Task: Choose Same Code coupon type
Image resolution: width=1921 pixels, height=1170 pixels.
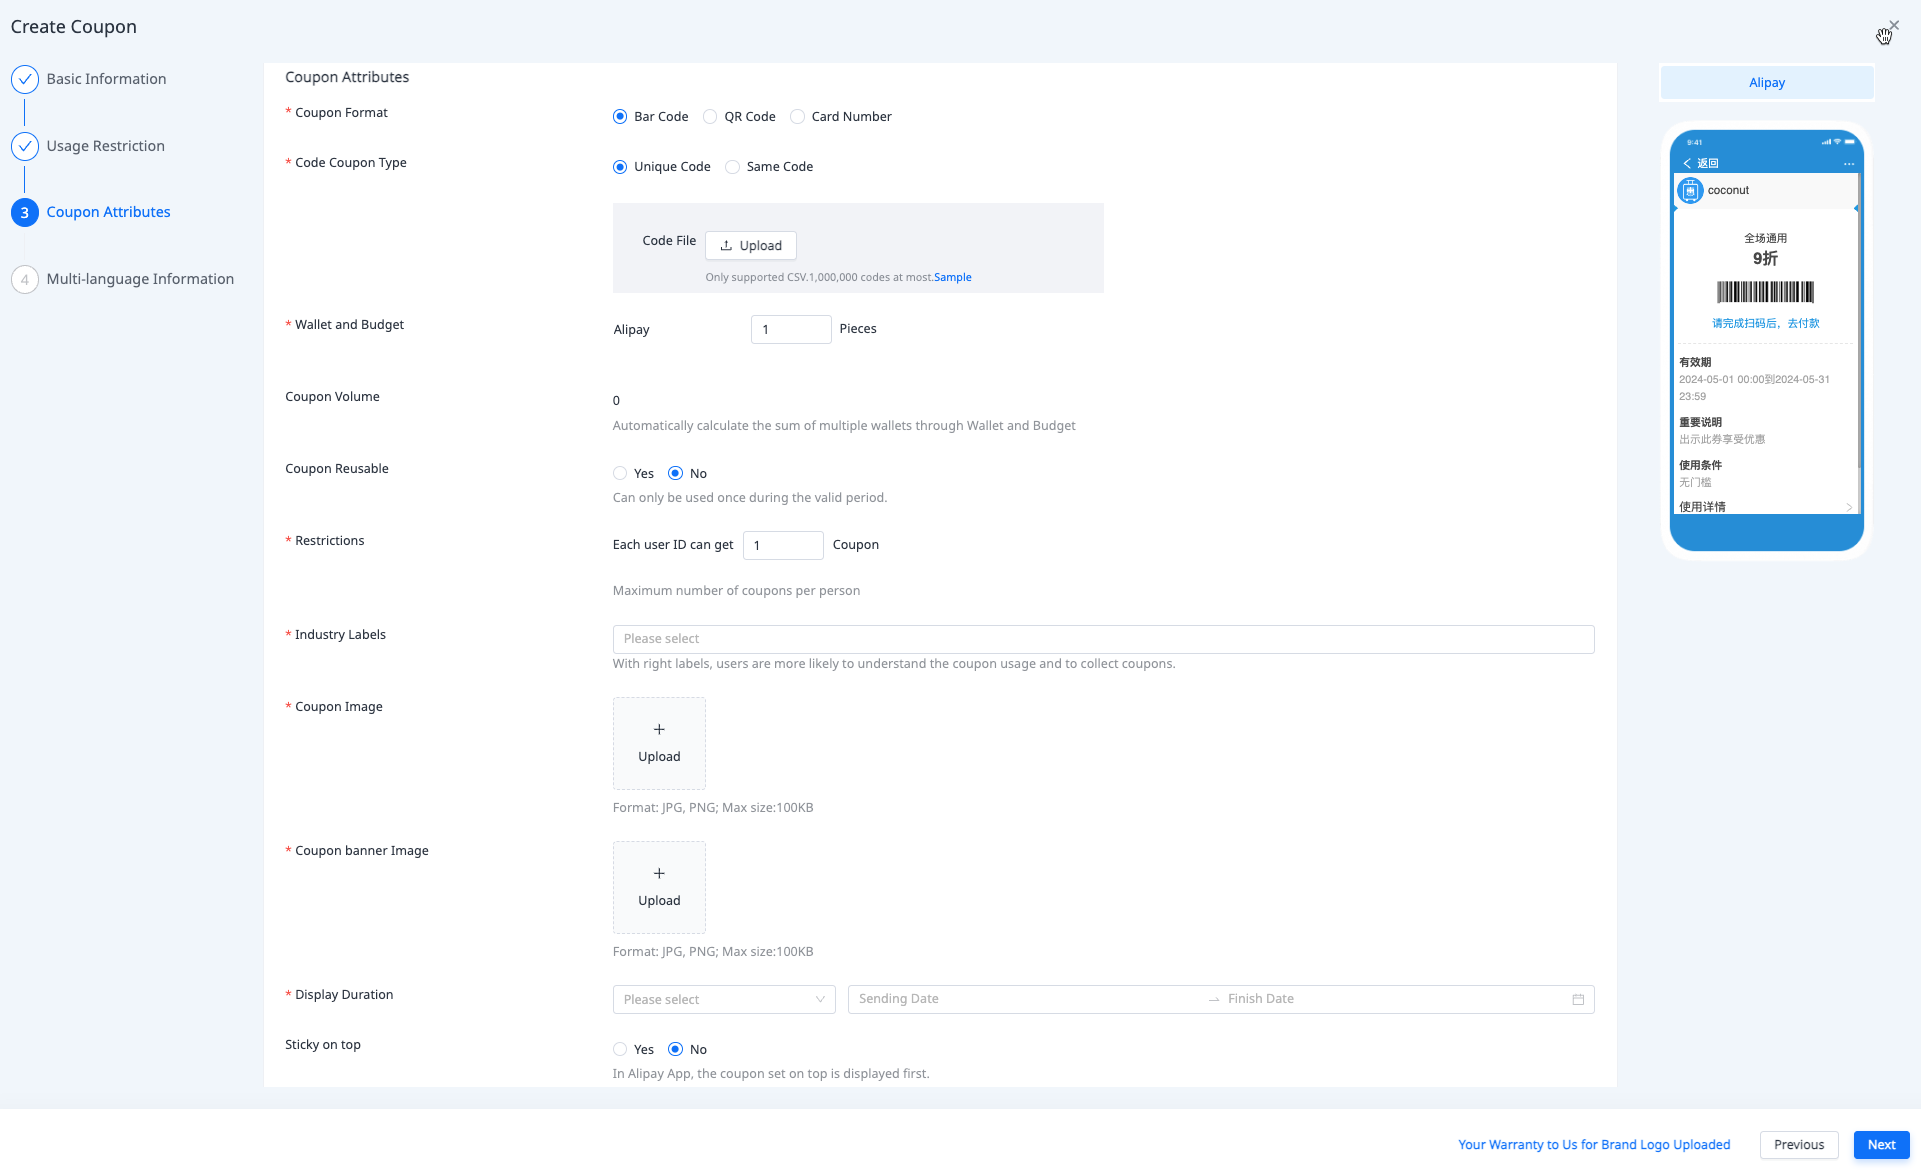Action: [x=732, y=167]
